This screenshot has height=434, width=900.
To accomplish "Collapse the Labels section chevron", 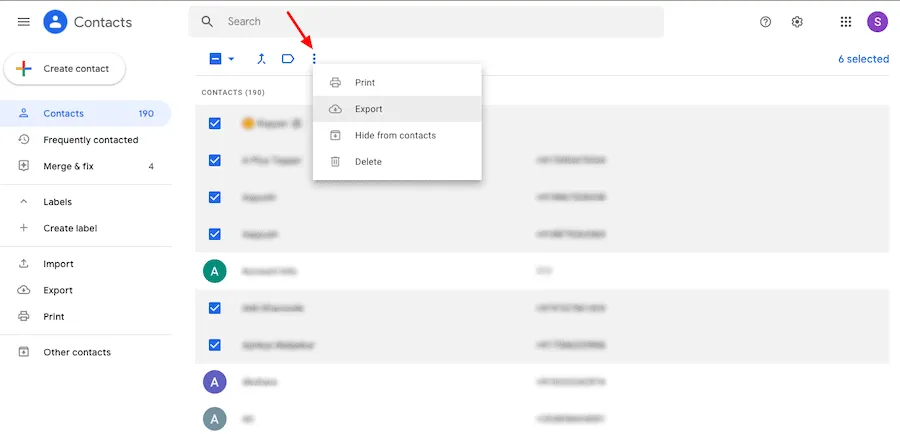I will pos(24,202).
